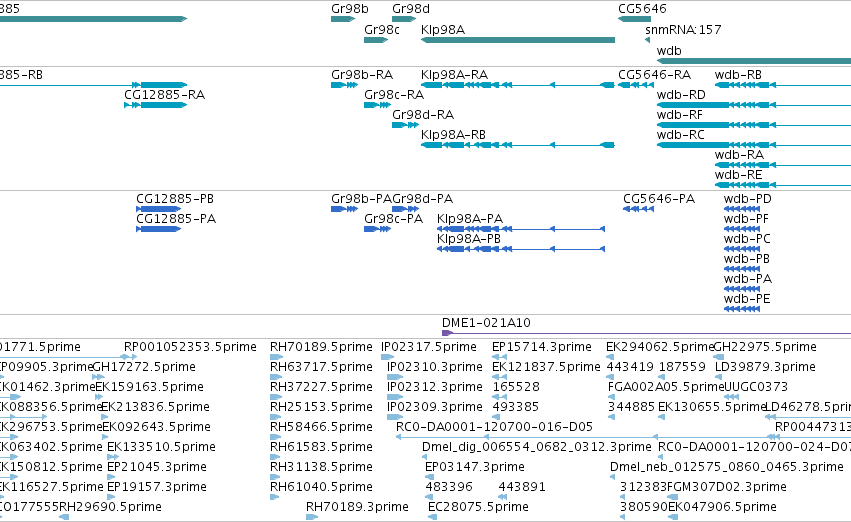Select the LD39879.3prime EST label

765,367
